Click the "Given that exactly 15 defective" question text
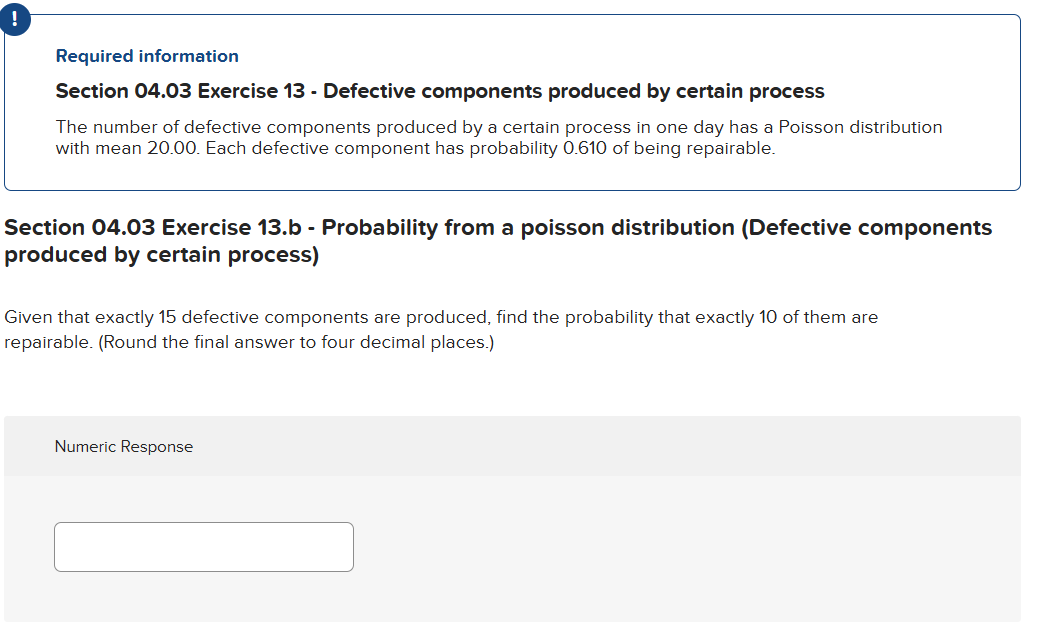The image size is (1037, 639). tap(441, 318)
